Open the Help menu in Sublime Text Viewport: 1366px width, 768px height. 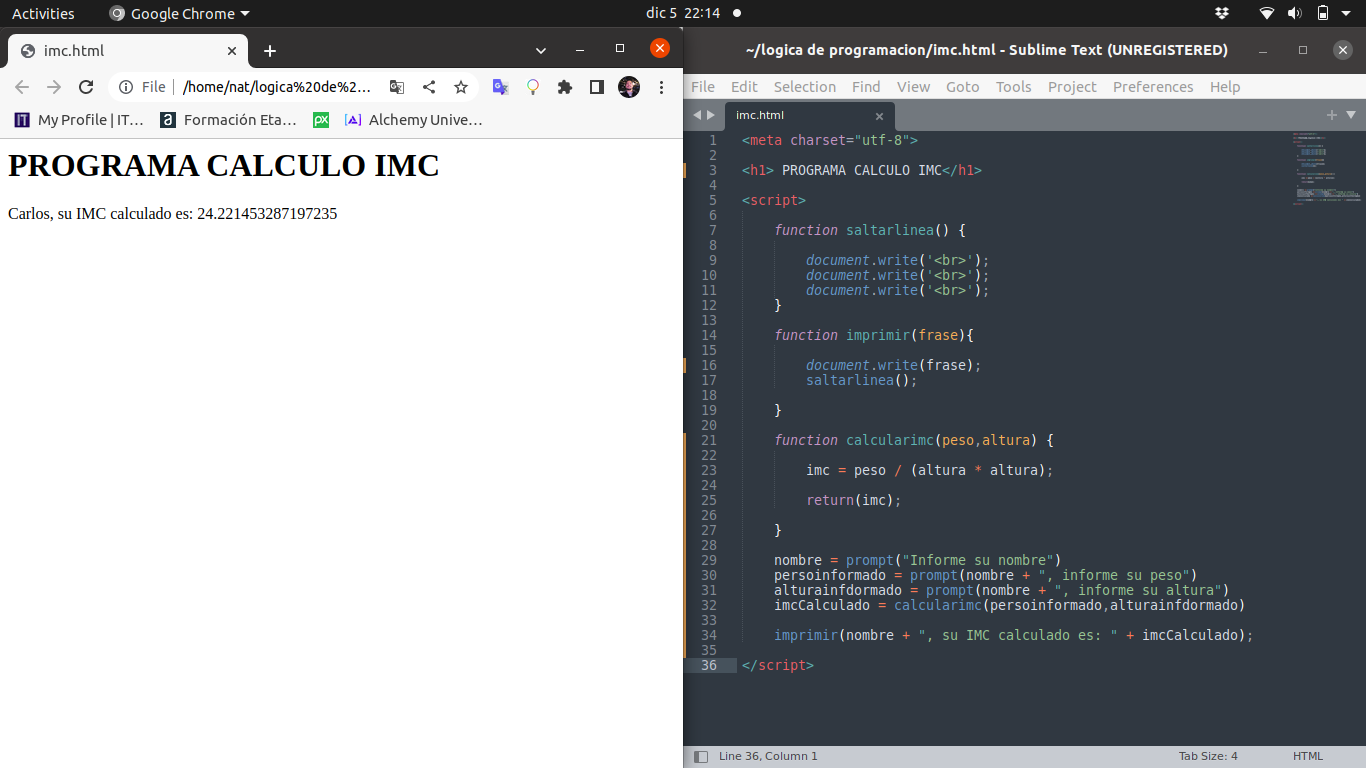point(1225,87)
